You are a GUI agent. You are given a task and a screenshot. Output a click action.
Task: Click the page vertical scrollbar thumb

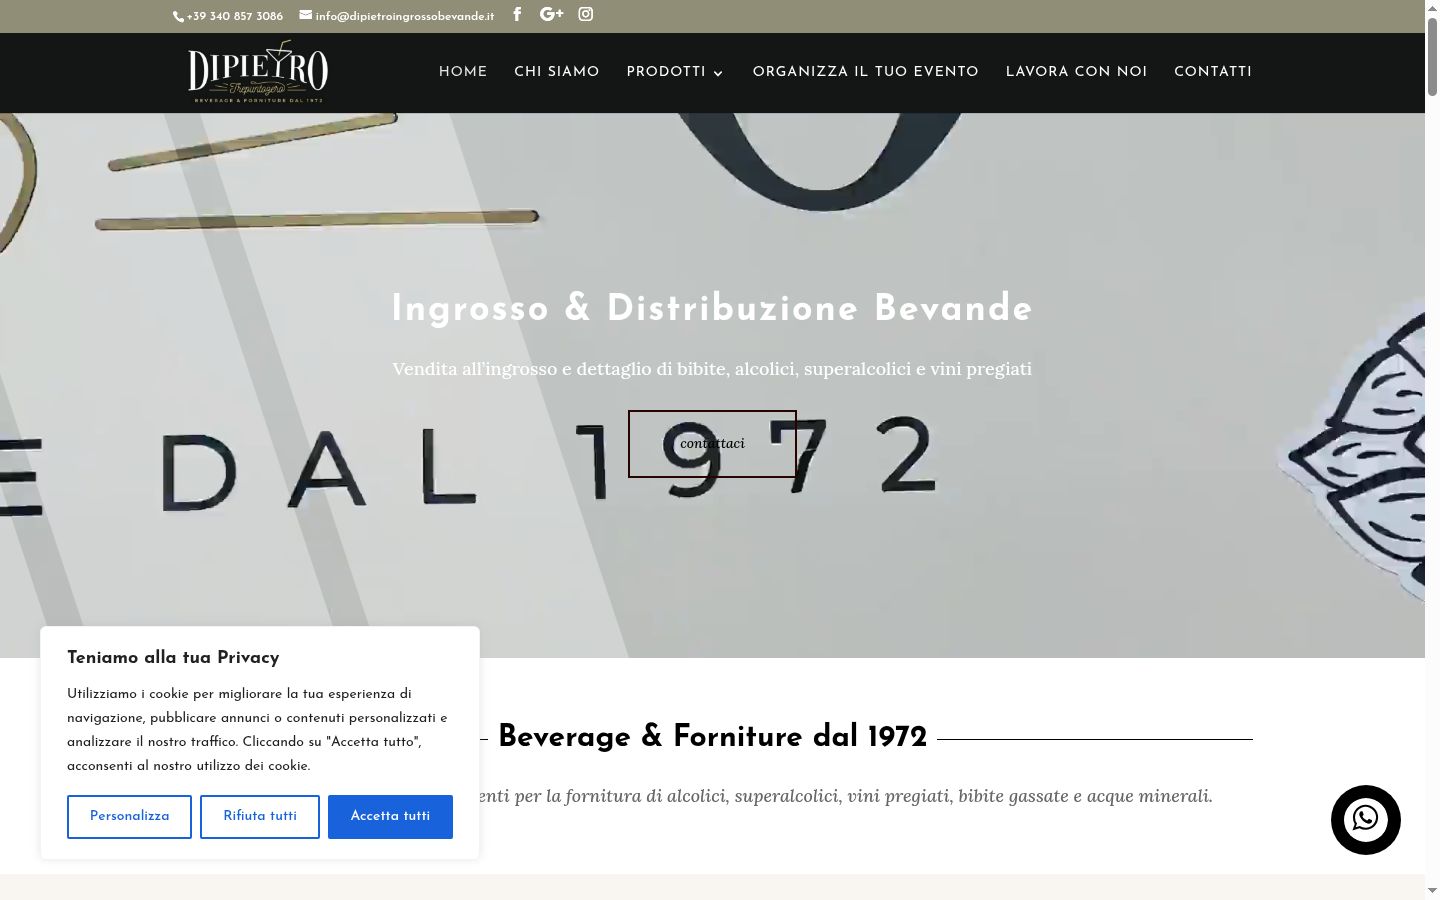click(x=1432, y=57)
